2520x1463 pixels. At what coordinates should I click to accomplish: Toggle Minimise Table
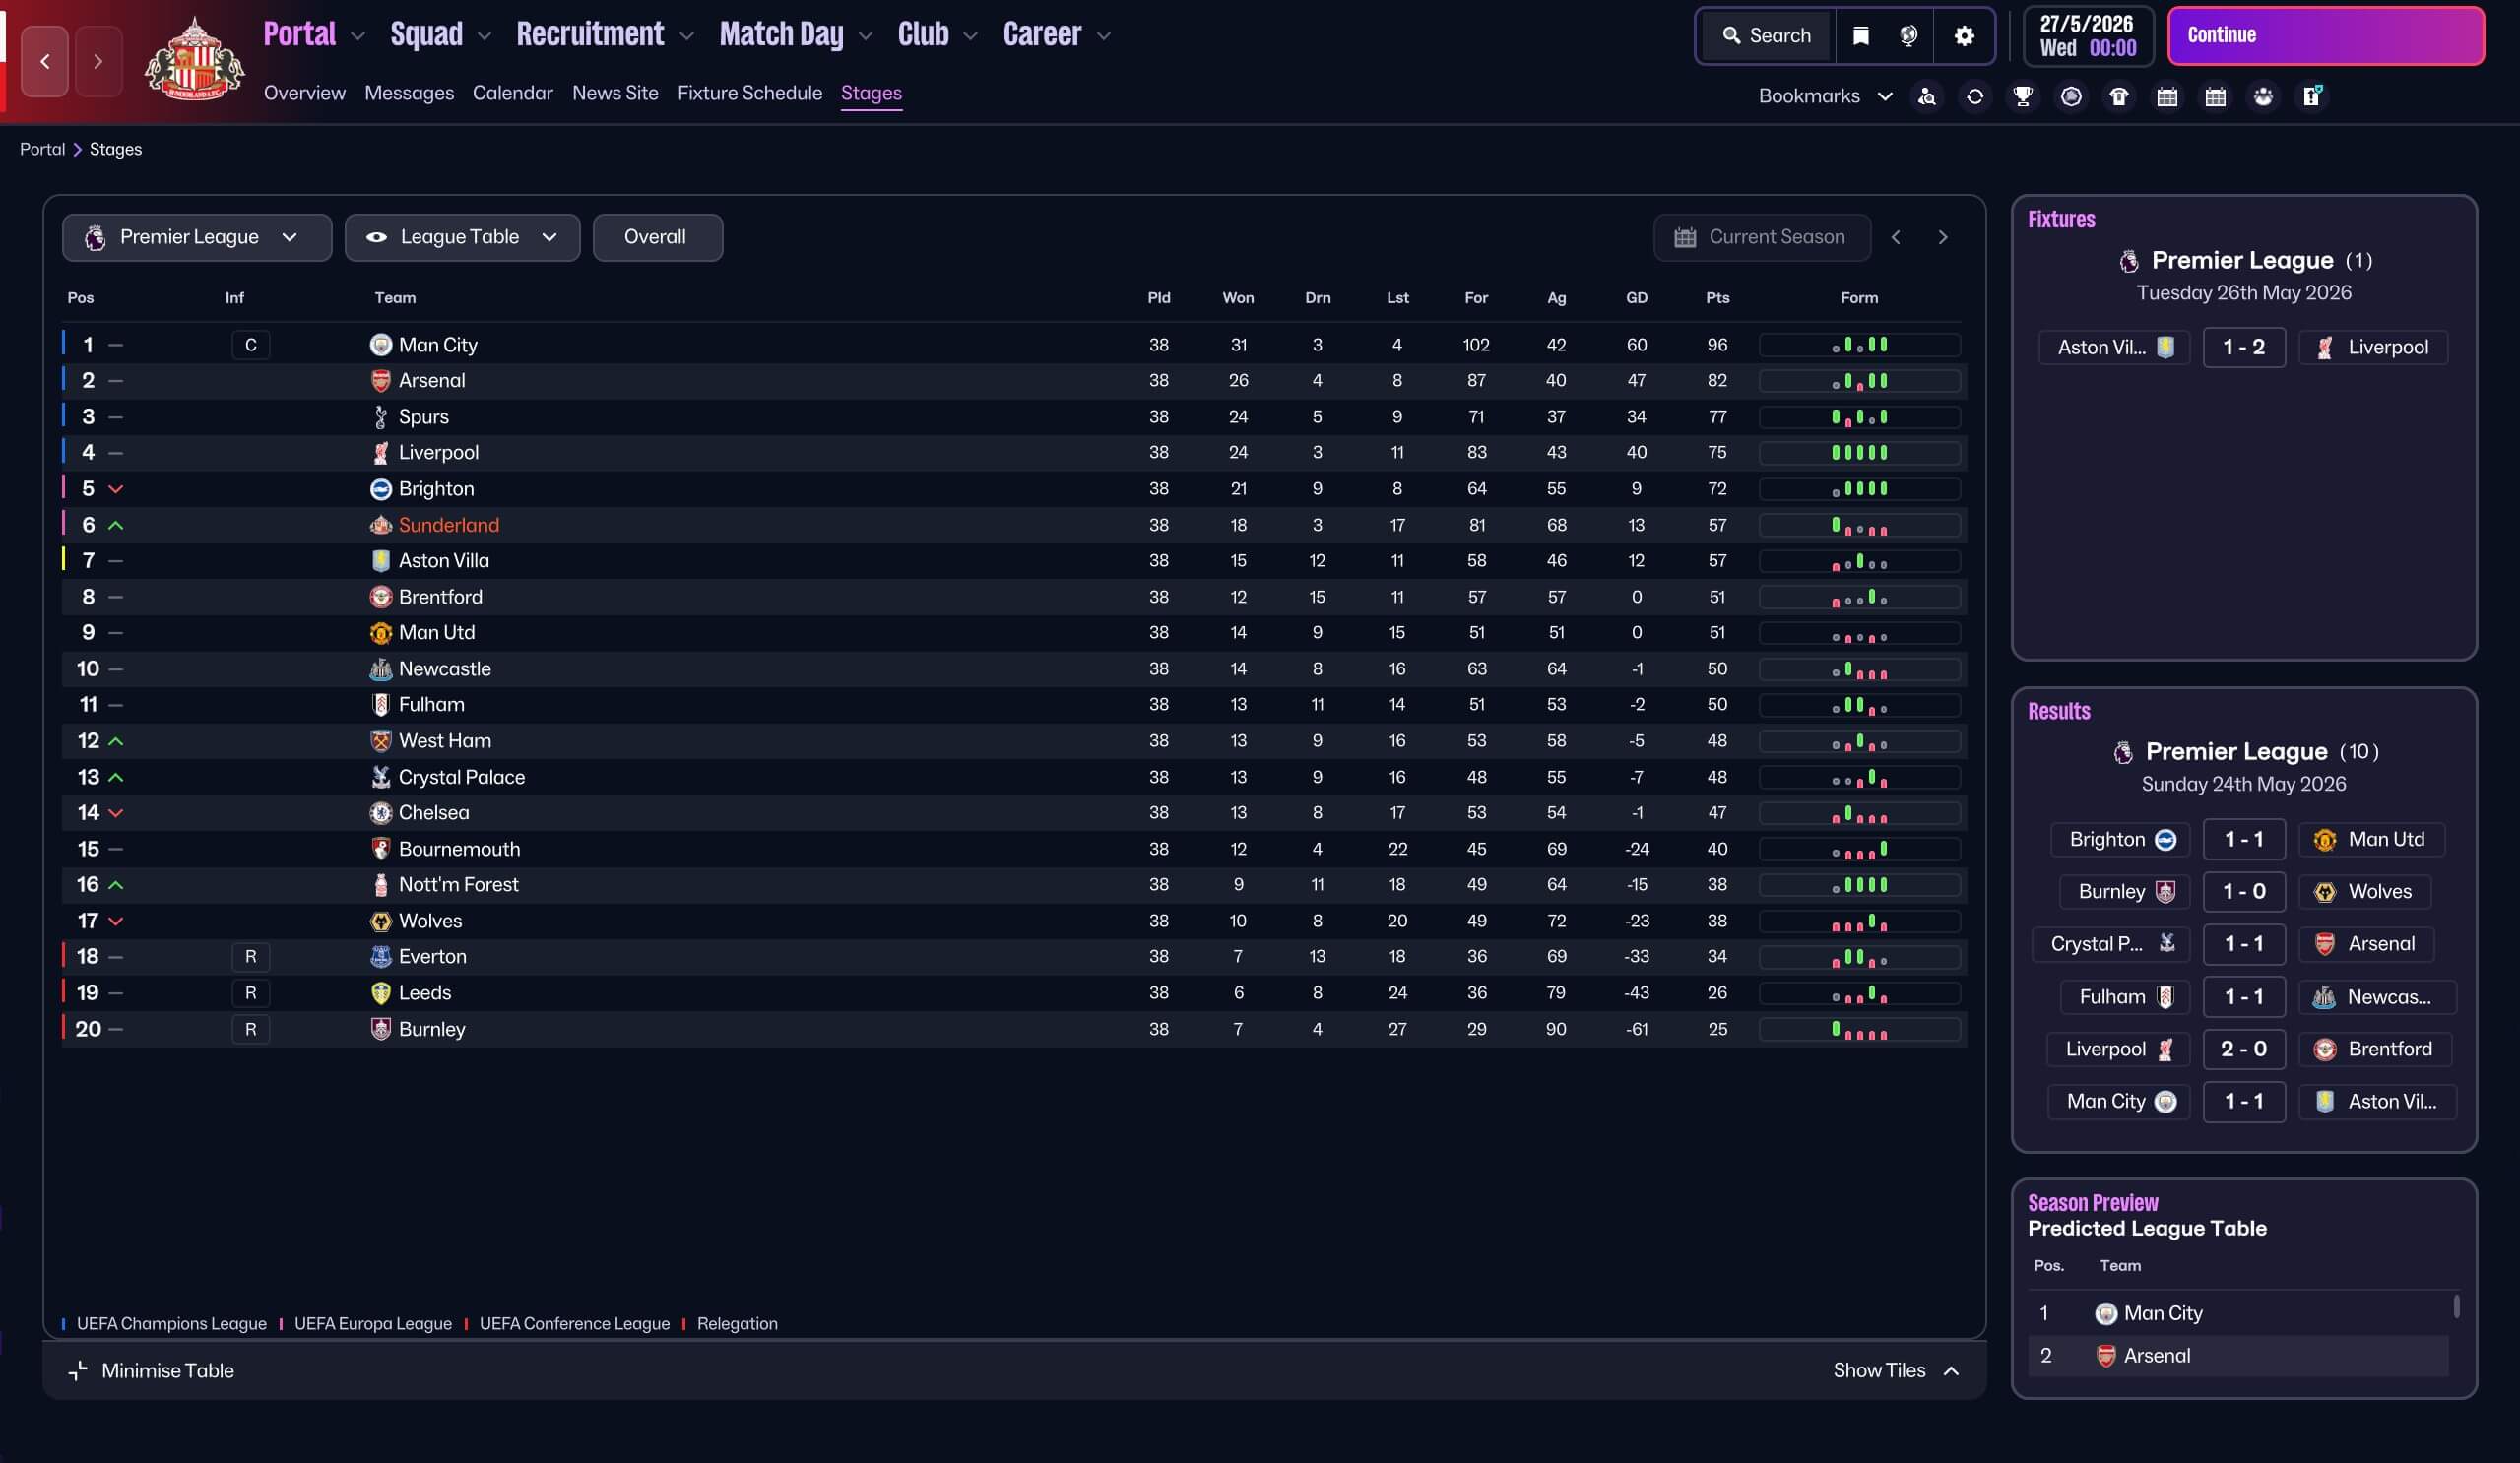pos(151,1370)
